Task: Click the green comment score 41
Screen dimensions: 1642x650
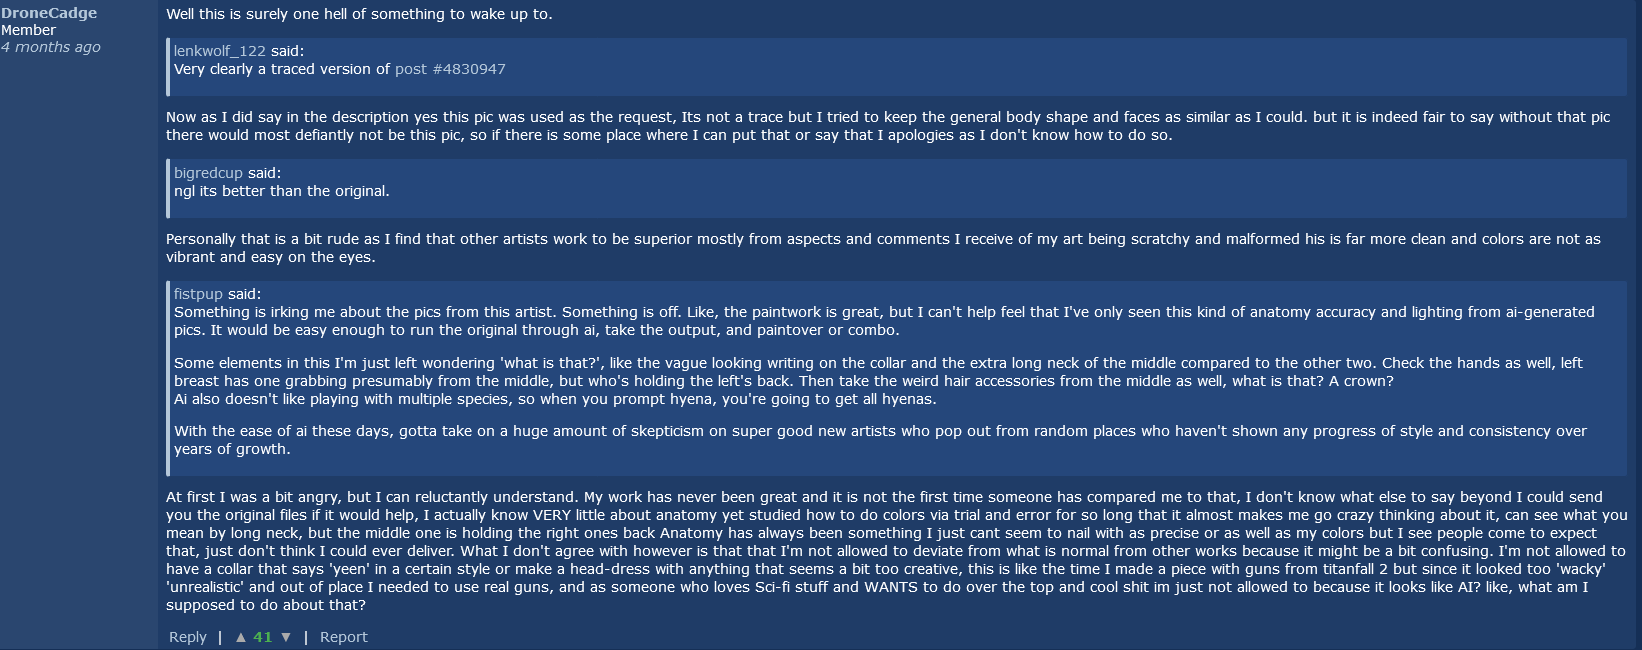Action: (x=263, y=637)
